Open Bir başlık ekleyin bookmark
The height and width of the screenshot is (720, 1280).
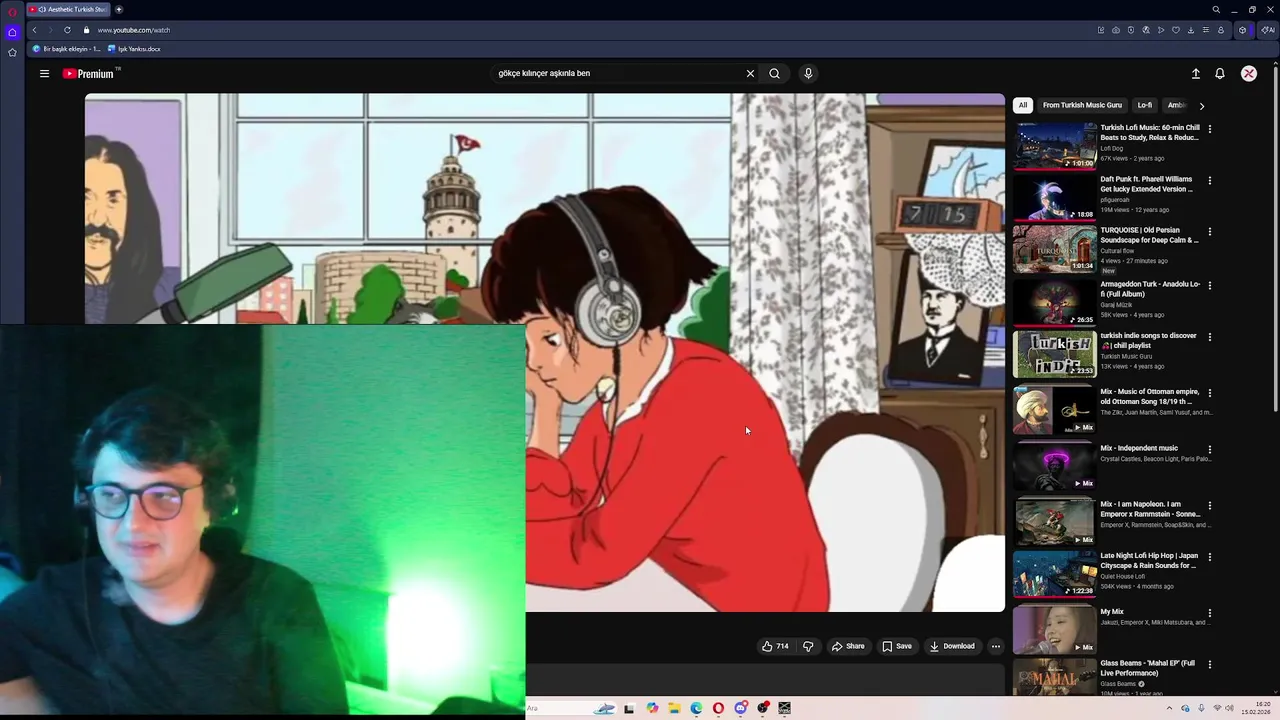66,49
